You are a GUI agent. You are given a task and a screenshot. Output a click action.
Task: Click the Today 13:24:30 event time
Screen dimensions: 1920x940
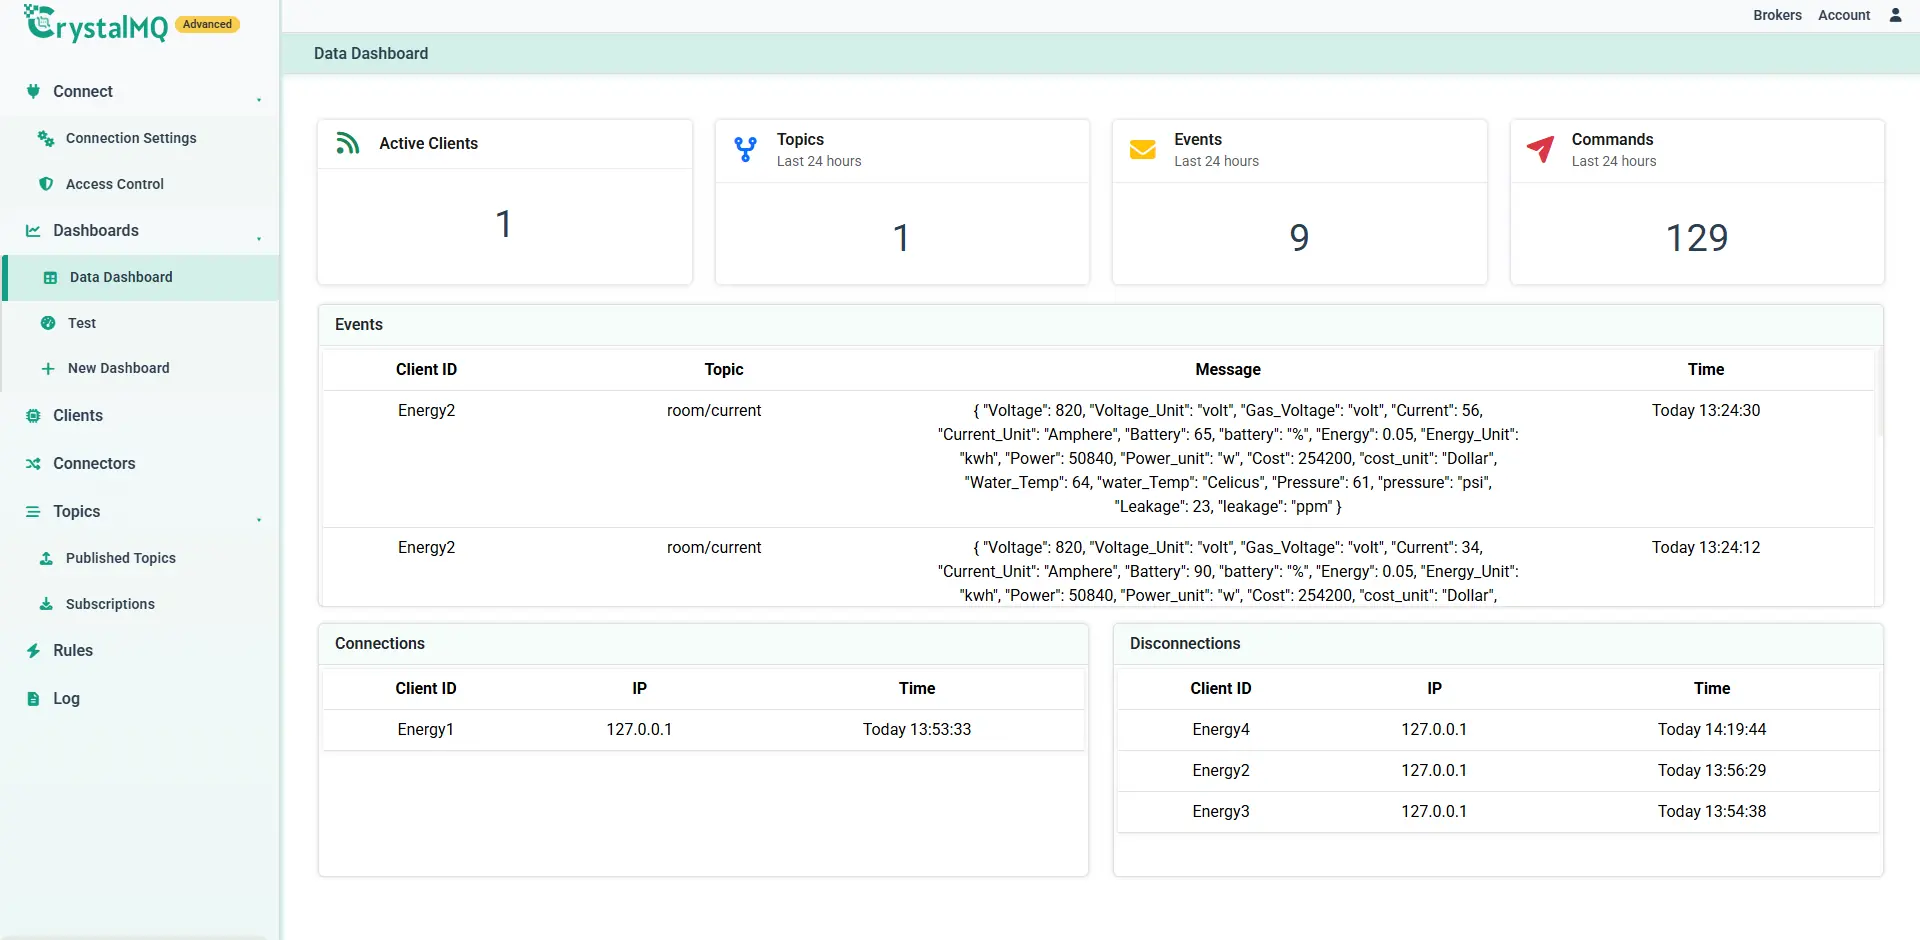1706,410
